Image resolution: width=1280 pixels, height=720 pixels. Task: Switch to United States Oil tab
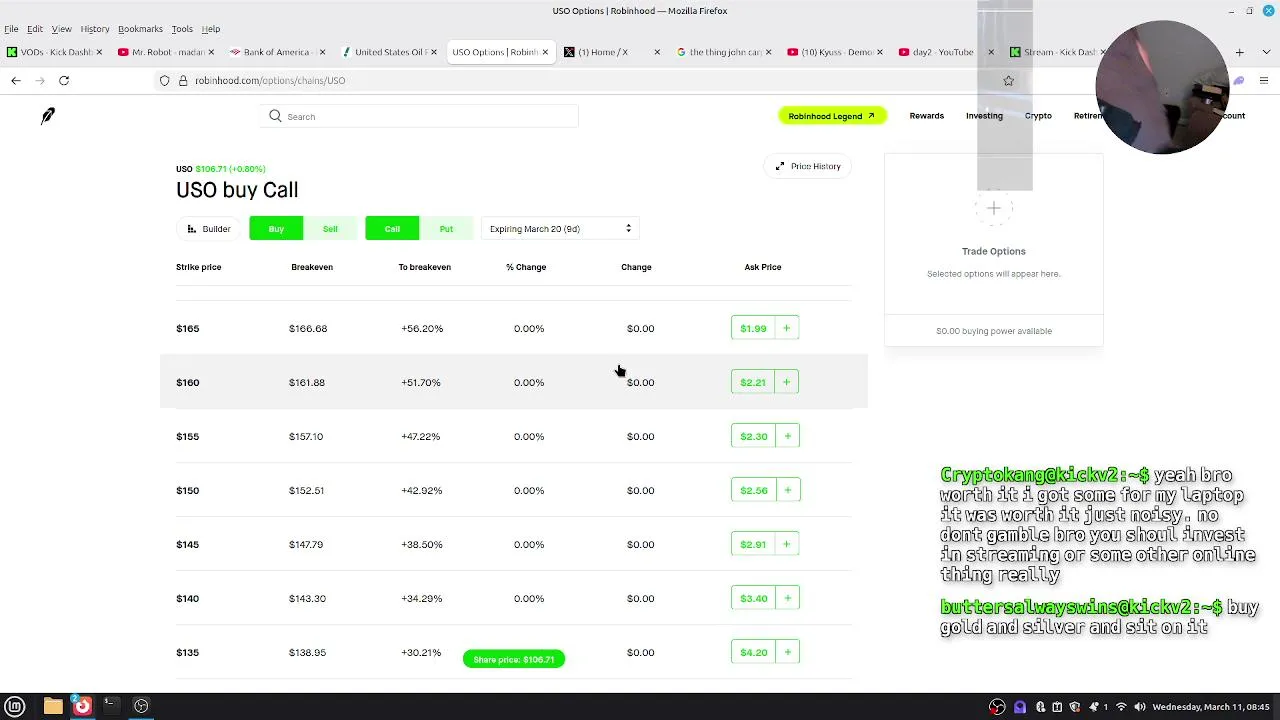[x=389, y=52]
